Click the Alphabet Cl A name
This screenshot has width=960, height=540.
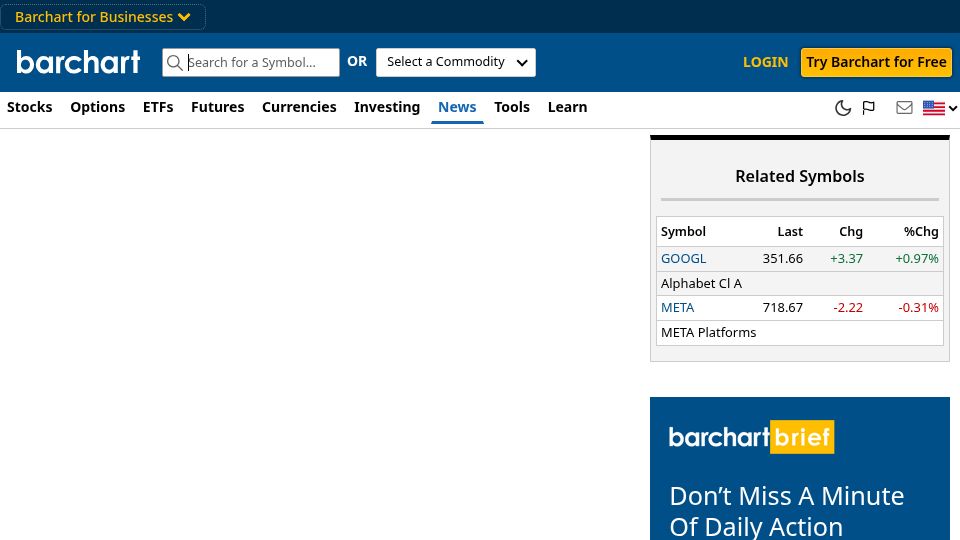(701, 283)
